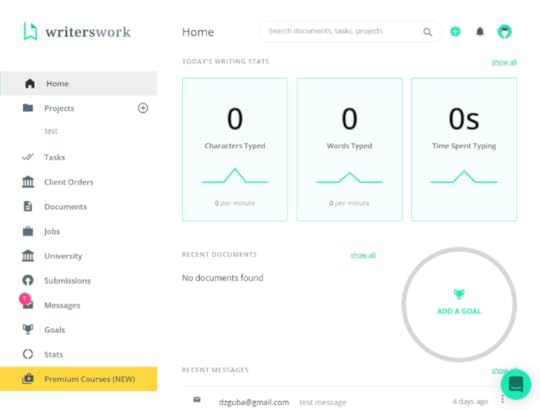Click the Jobs briefcase icon
Image resolution: width=540 pixels, height=410 pixels.
pyautogui.click(x=28, y=231)
